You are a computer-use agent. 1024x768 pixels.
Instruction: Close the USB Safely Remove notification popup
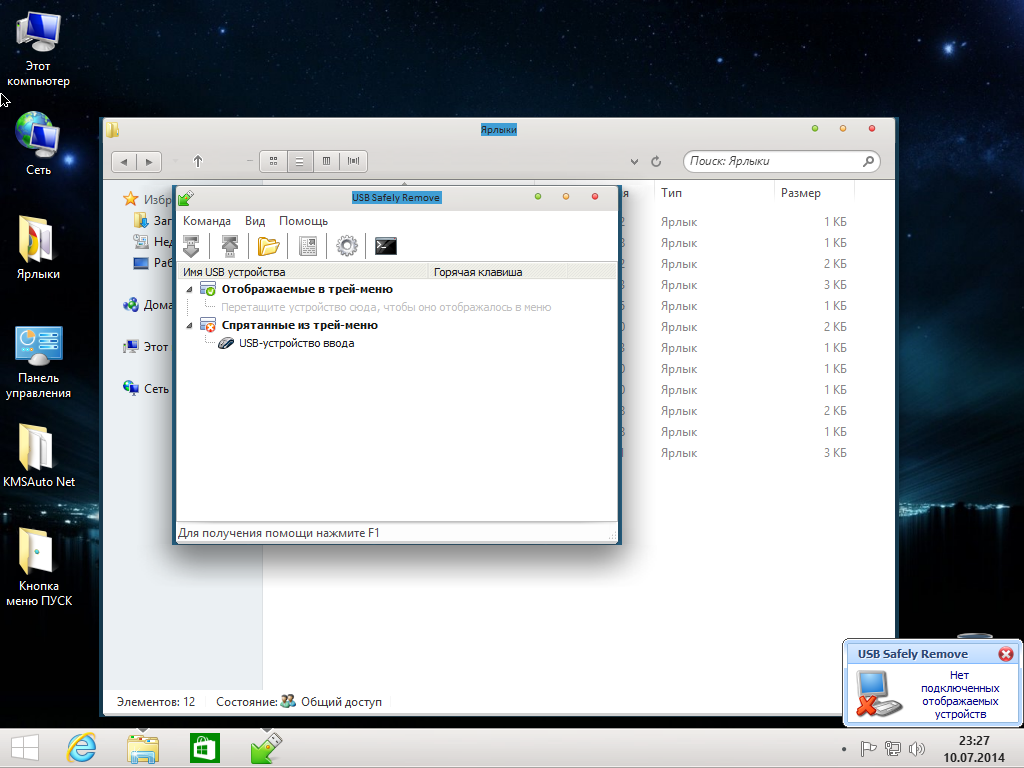point(1006,654)
